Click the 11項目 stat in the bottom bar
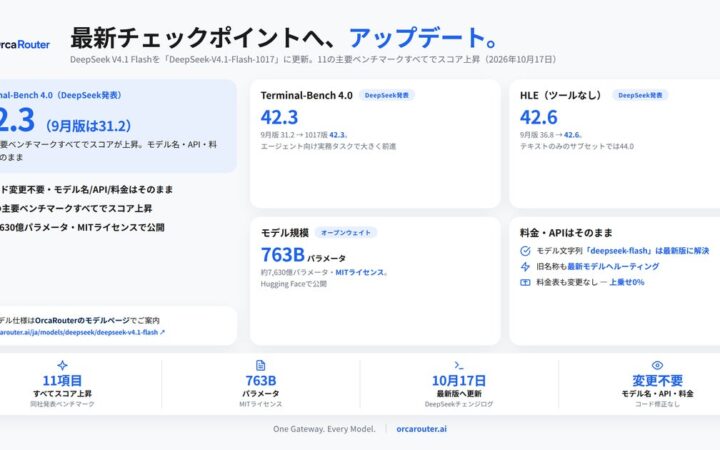This screenshot has height=450, width=720. tap(62, 381)
